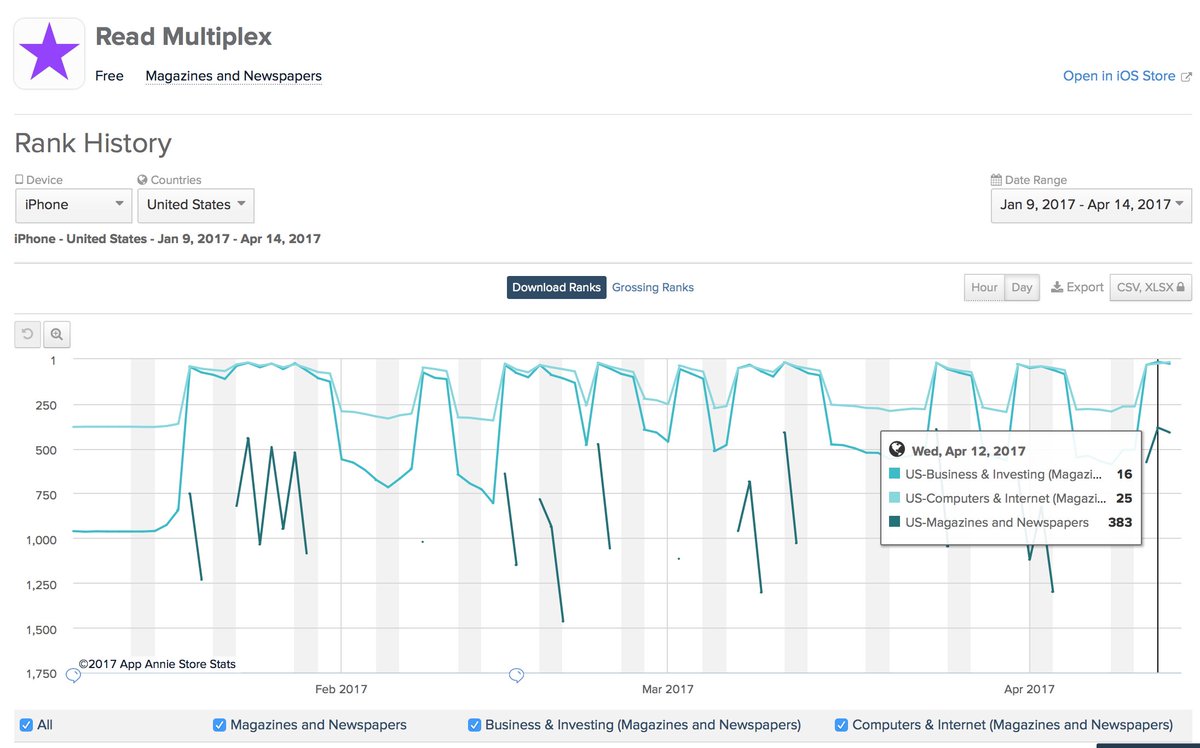Open the United States countries dropdown
The width and height of the screenshot is (1200, 748).
click(x=195, y=205)
